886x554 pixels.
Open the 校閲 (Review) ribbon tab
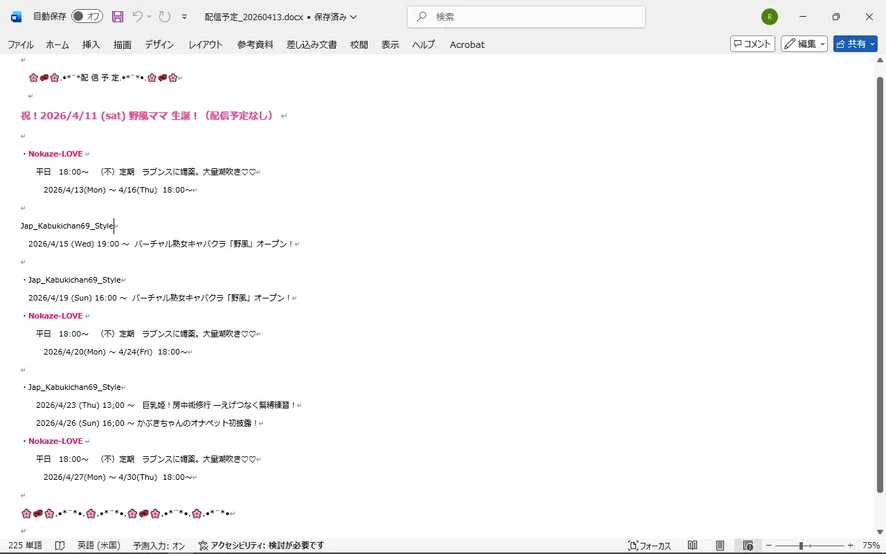point(359,45)
